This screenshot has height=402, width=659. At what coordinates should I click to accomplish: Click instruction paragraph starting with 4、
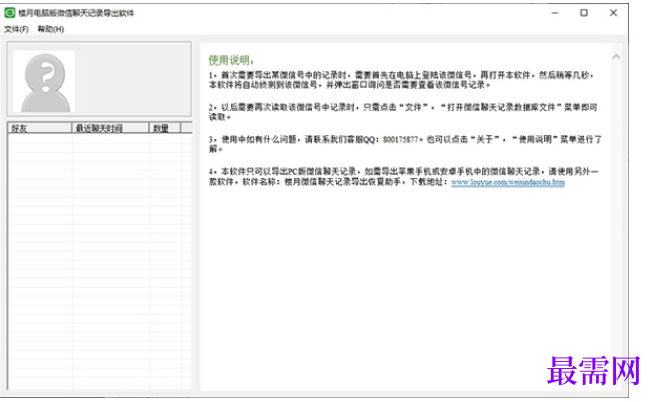pyautogui.click(x=403, y=177)
